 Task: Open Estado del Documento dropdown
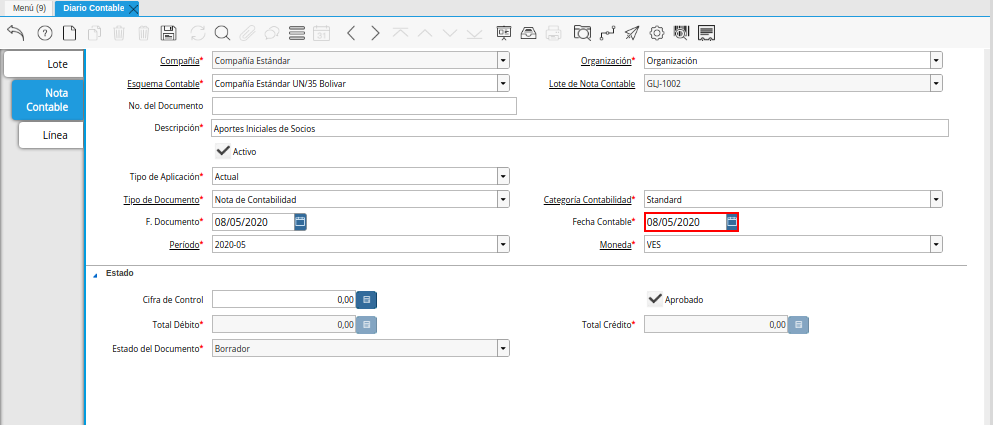pos(503,348)
